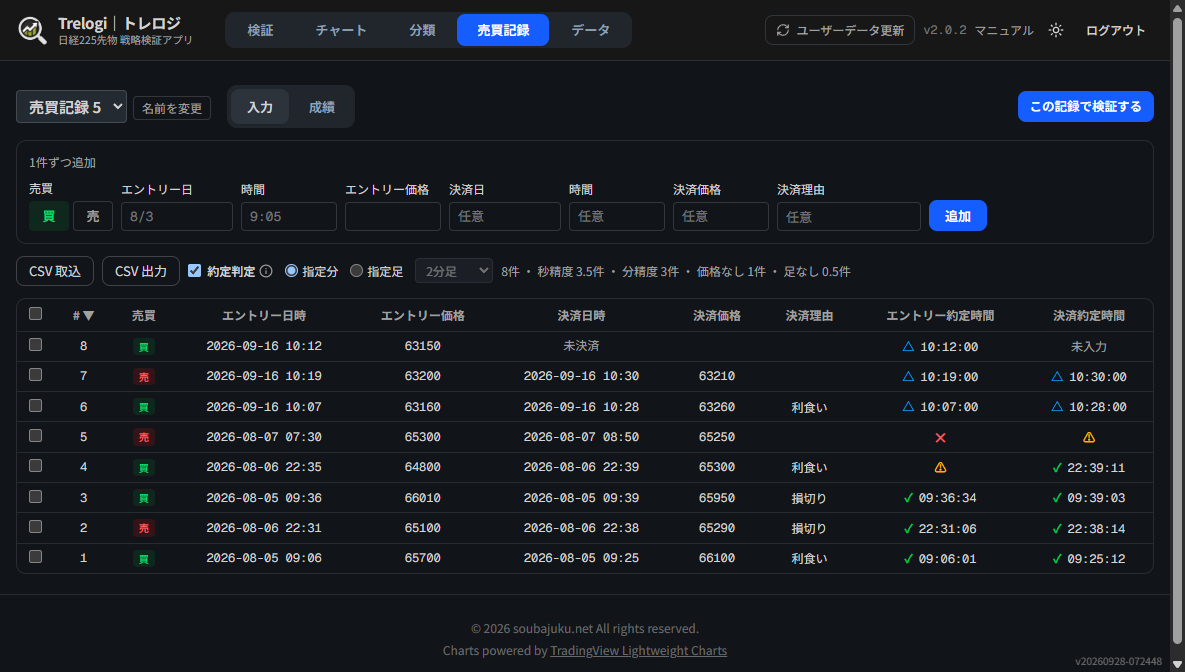Click the ユーザーデータ更新 button
The width and height of the screenshot is (1185, 672).
[840, 30]
